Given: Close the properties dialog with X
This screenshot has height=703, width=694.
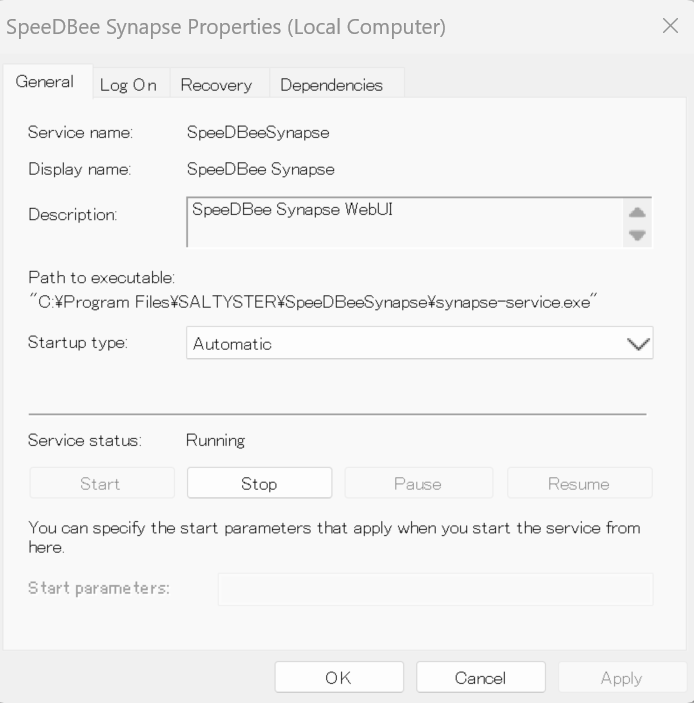Looking at the screenshot, I should point(670,26).
